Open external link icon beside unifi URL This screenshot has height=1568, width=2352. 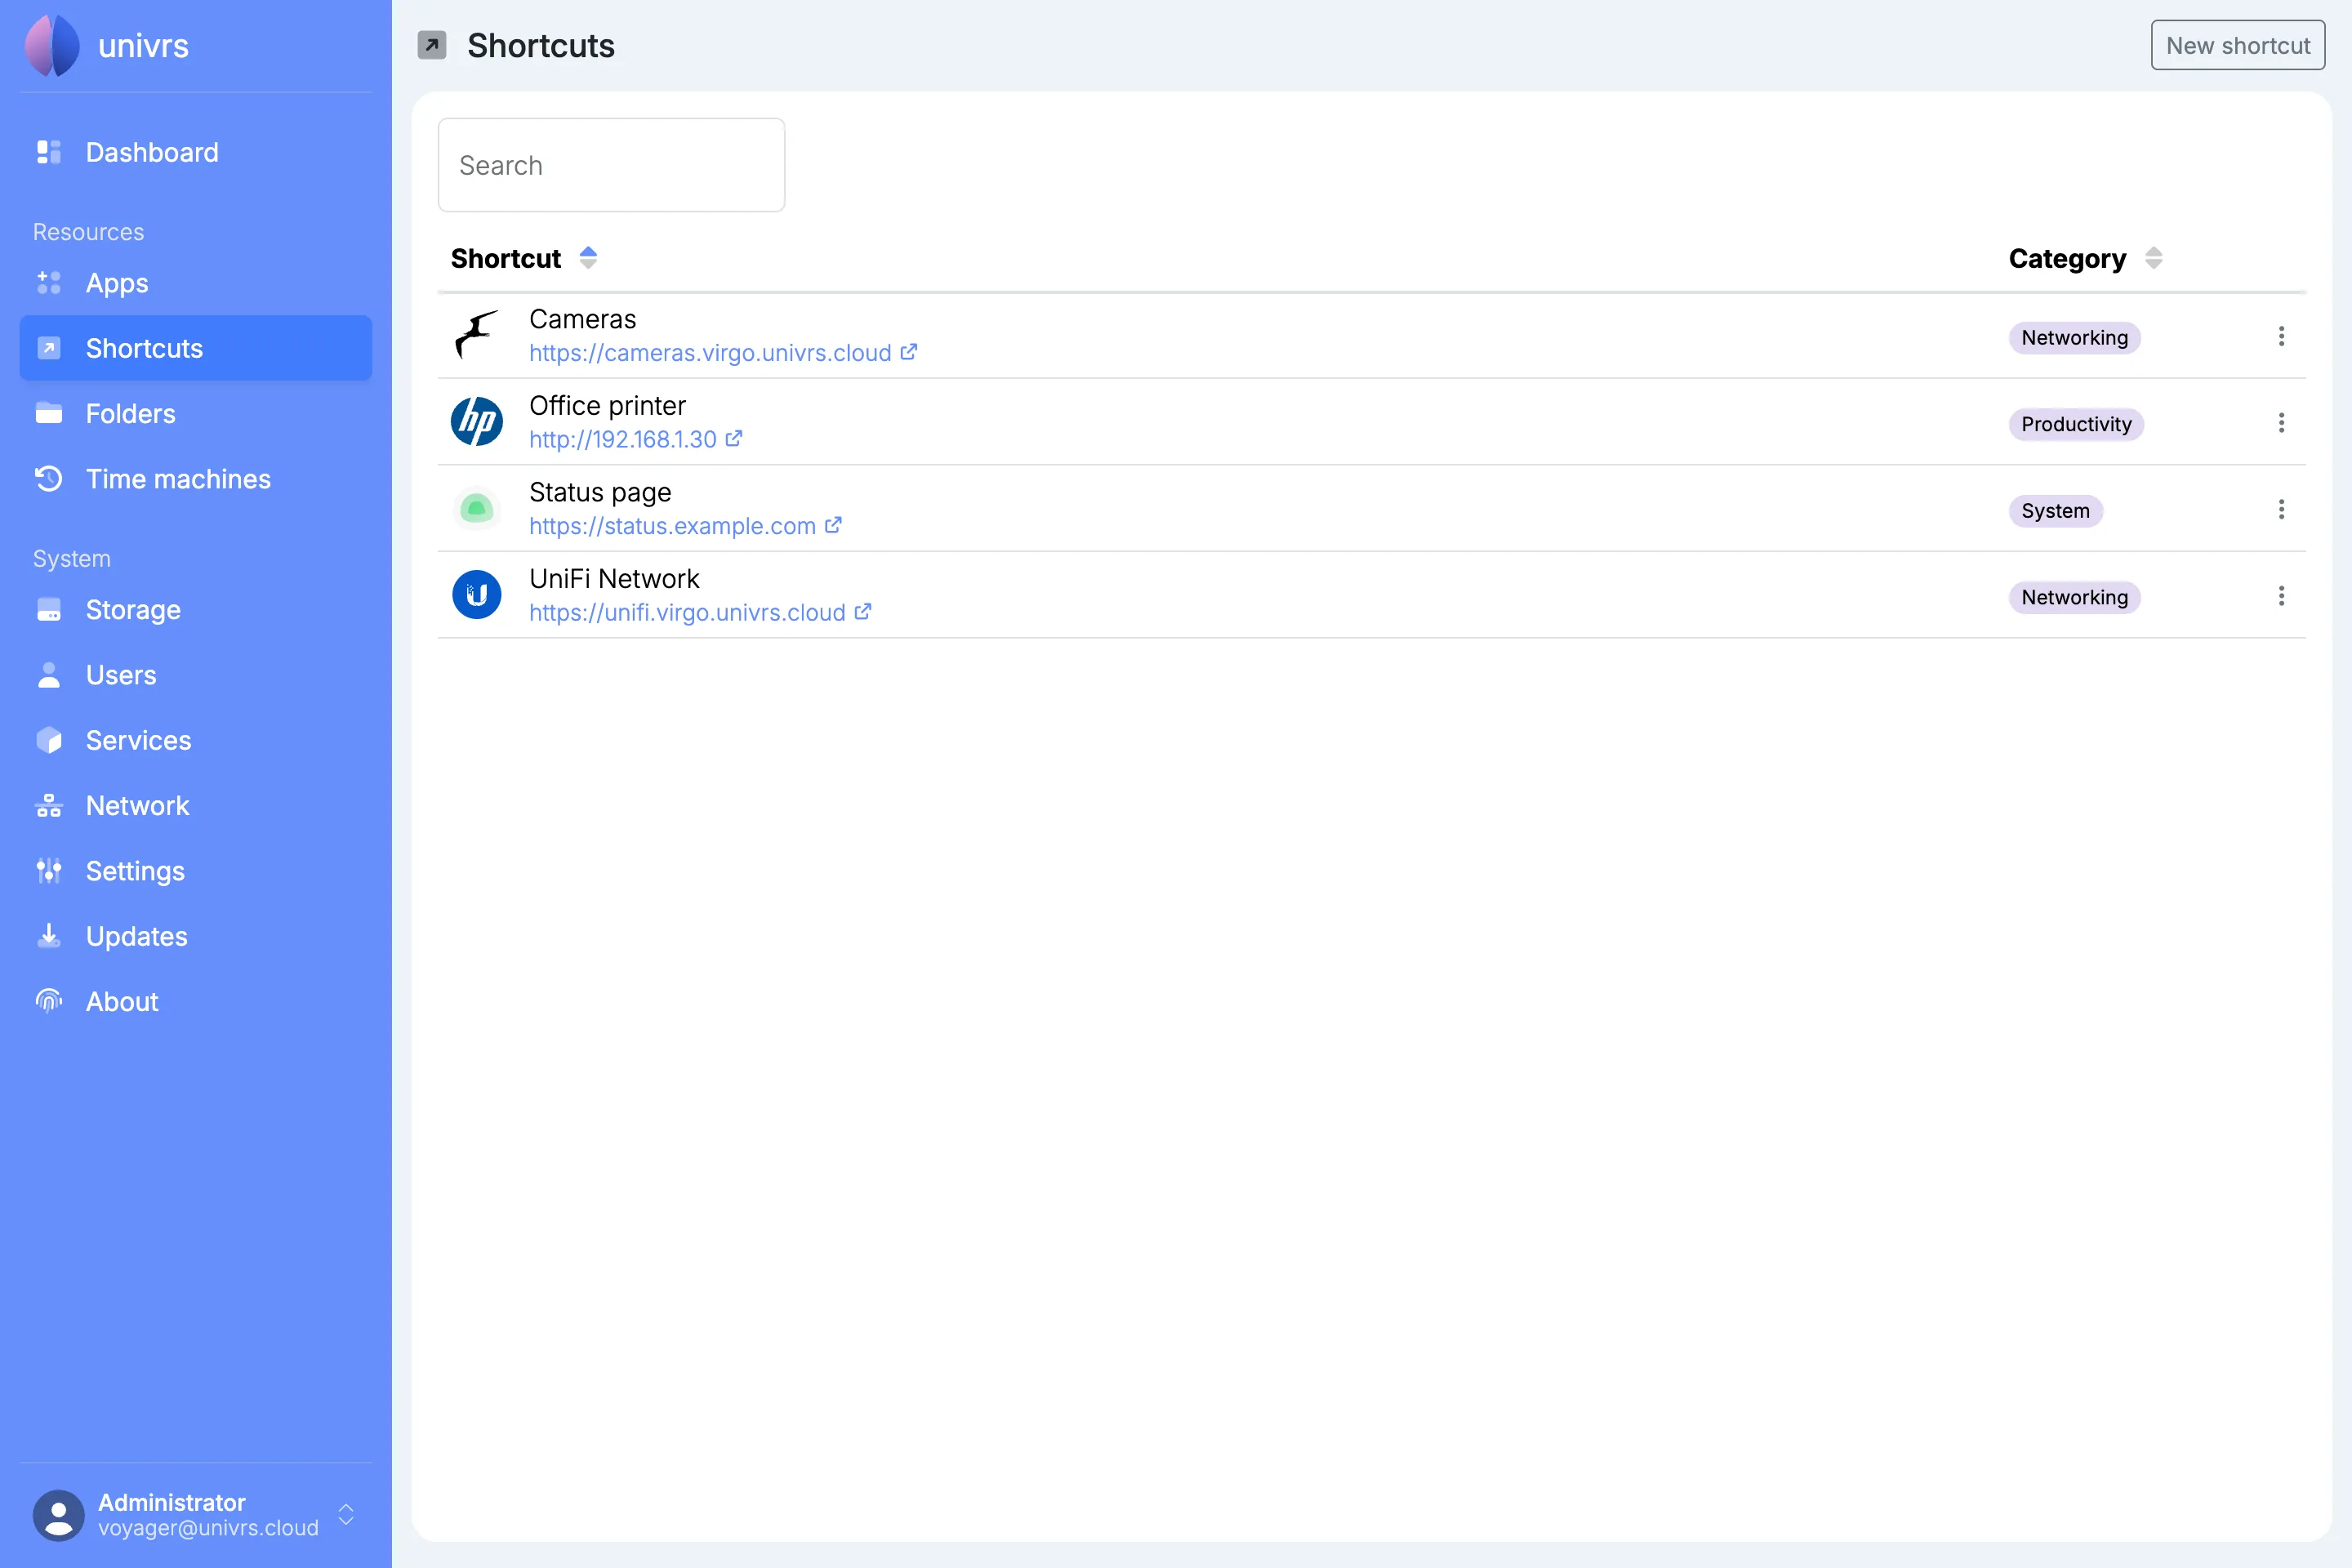(x=863, y=612)
